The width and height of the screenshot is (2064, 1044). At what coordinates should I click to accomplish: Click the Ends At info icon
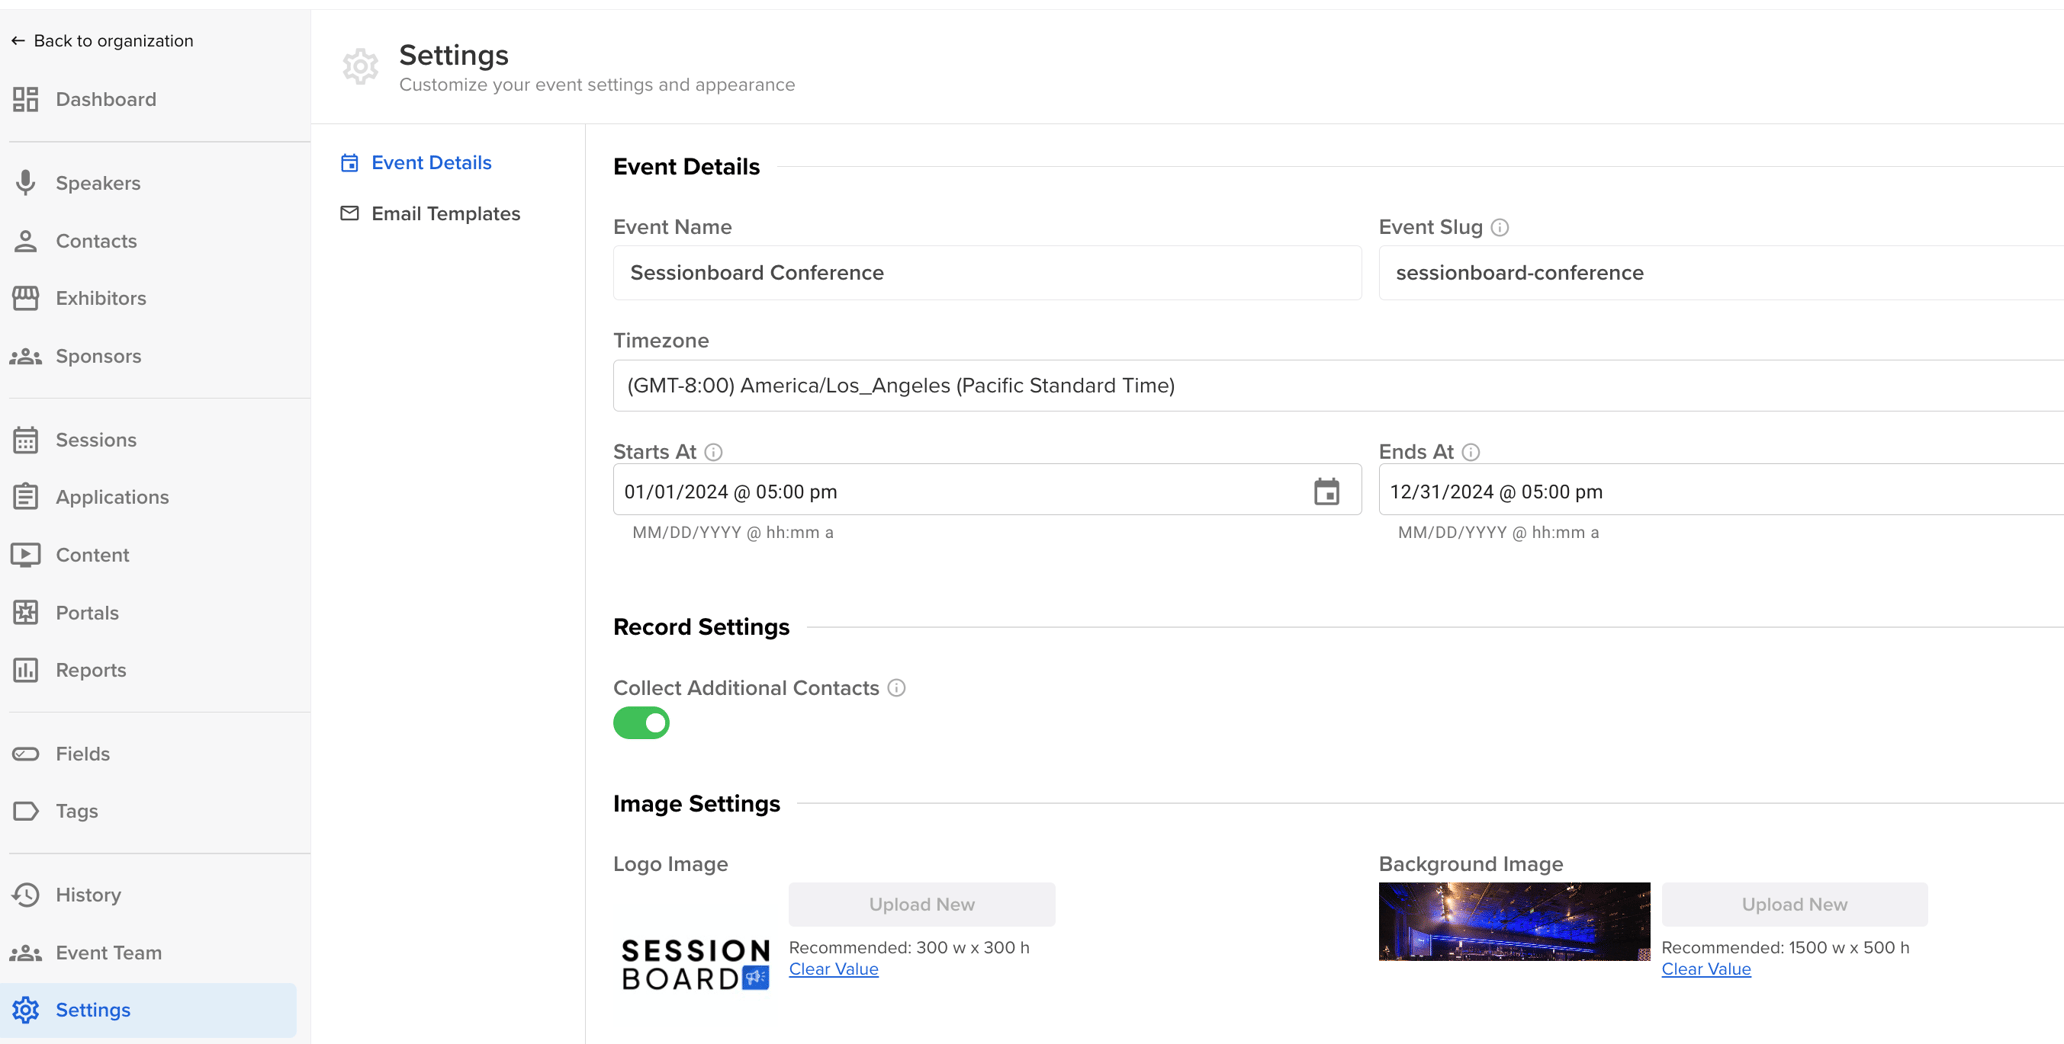pyautogui.click(x=1470, y=452)
